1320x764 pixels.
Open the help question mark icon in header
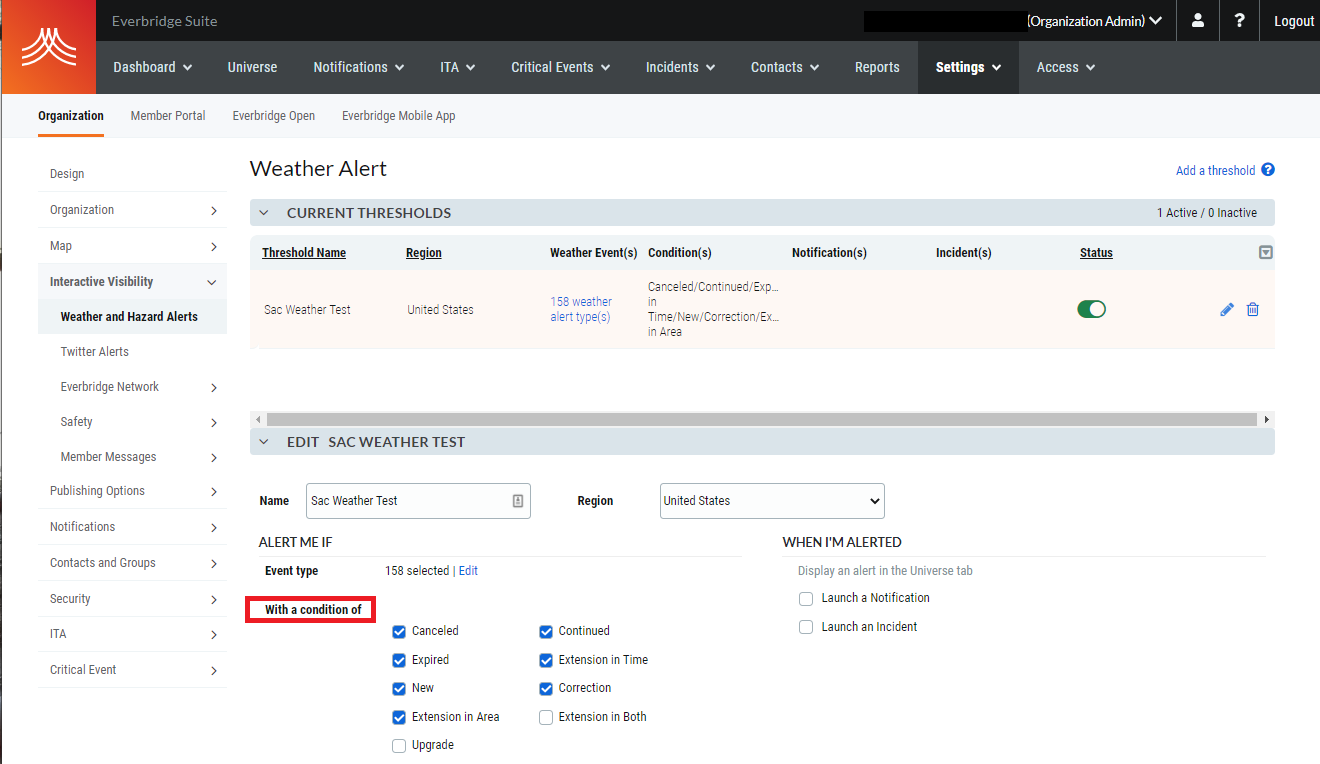(1239, 21)
